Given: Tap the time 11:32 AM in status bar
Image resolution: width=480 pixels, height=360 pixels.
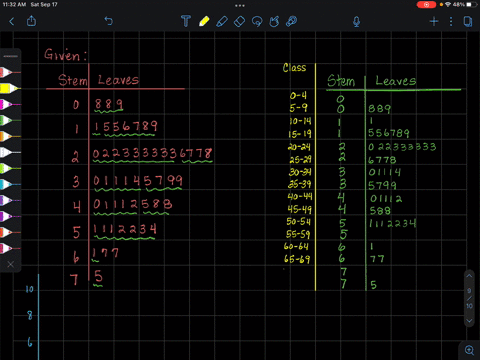Looking at the screenshot, I should [14, 5].
